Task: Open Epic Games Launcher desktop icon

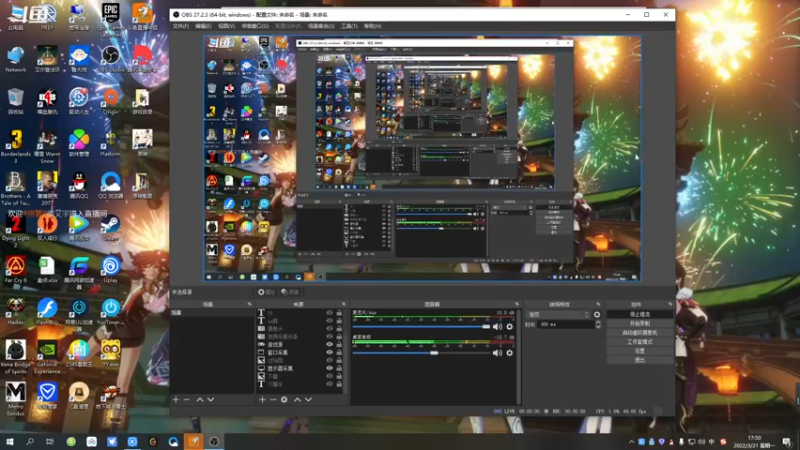Action: tap(110, 19)
